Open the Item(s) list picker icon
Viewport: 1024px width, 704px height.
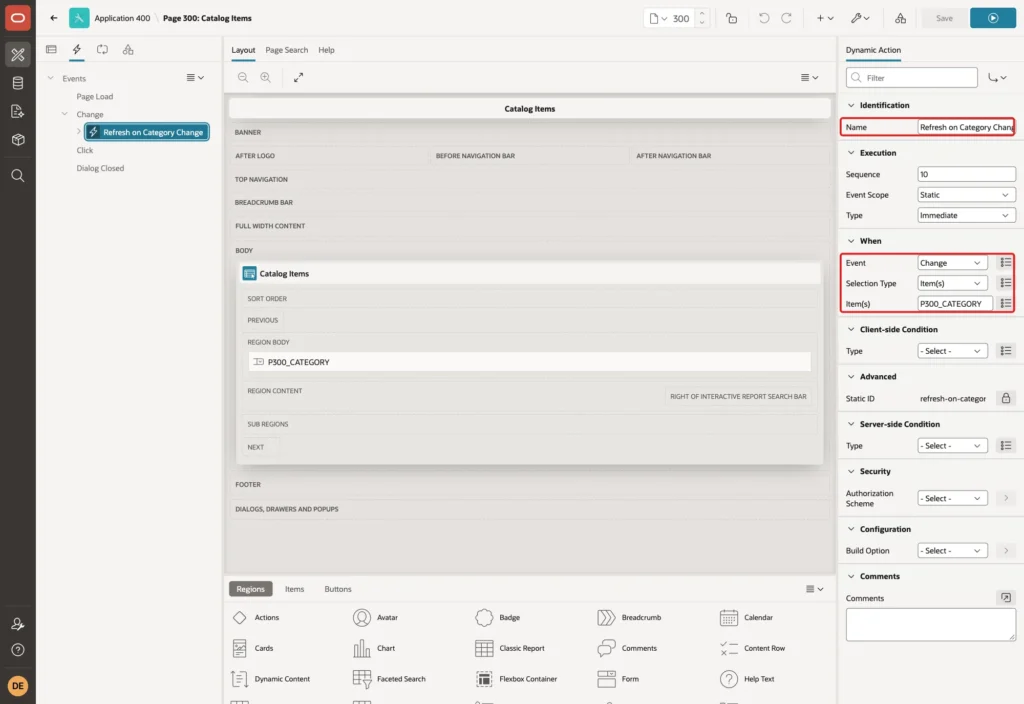pos(1005,304)
